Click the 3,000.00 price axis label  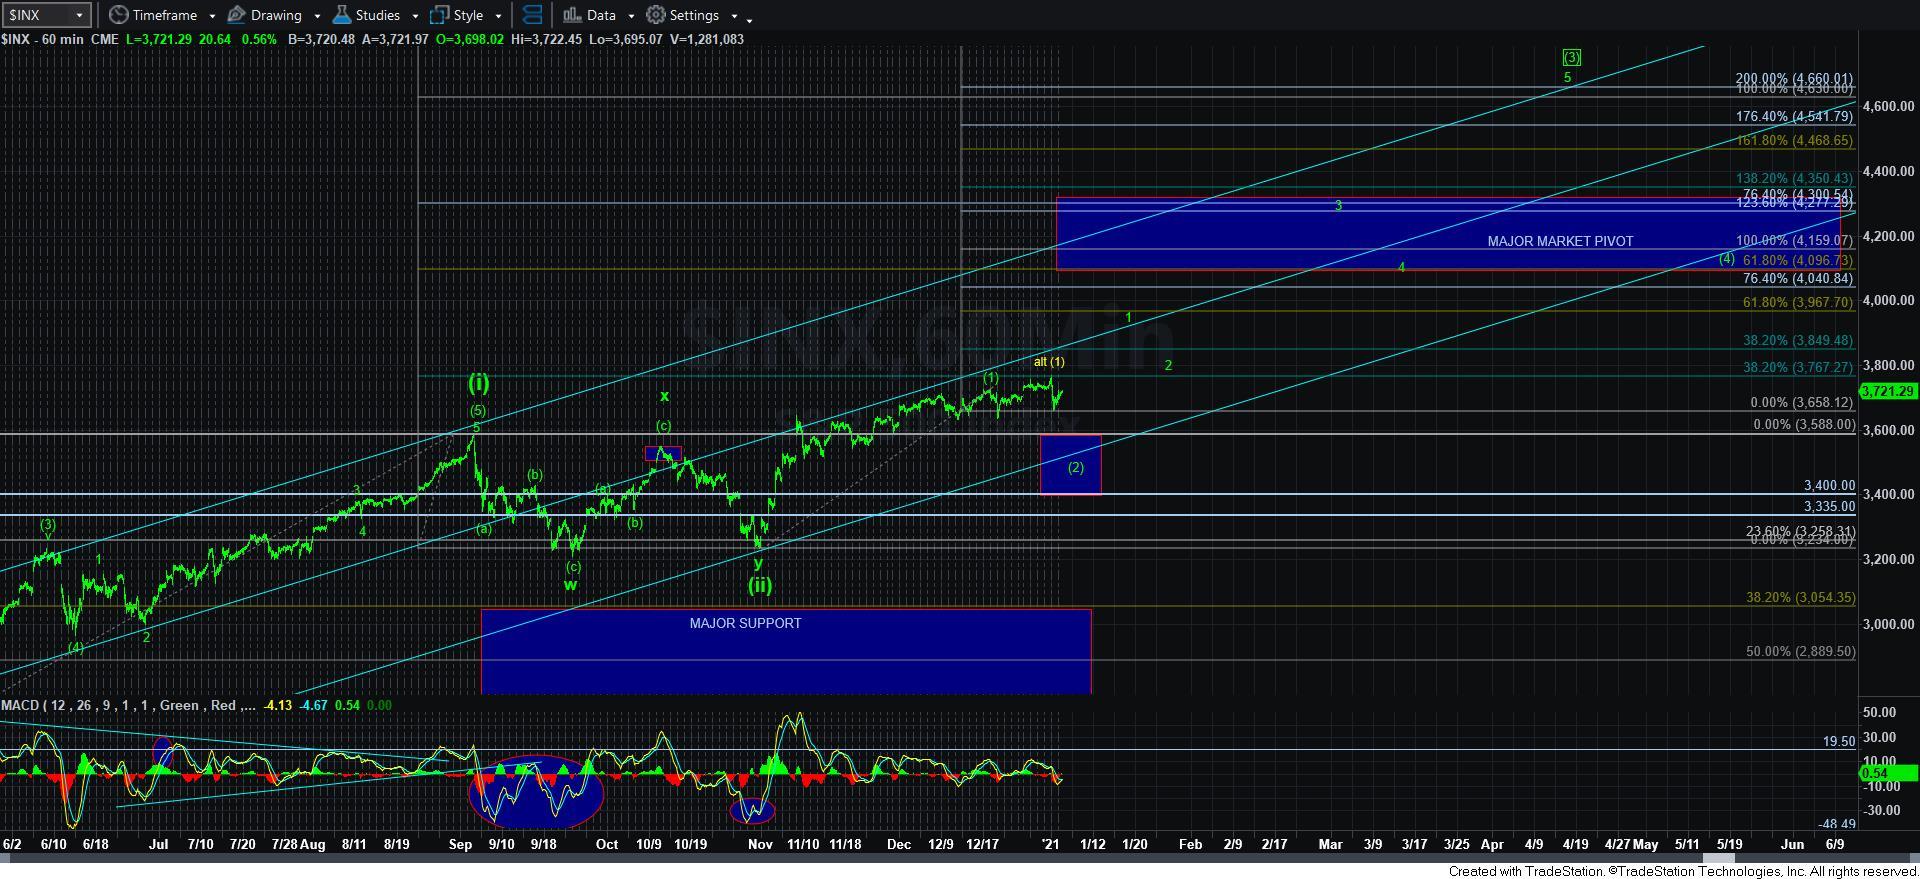click(1887, 624)
